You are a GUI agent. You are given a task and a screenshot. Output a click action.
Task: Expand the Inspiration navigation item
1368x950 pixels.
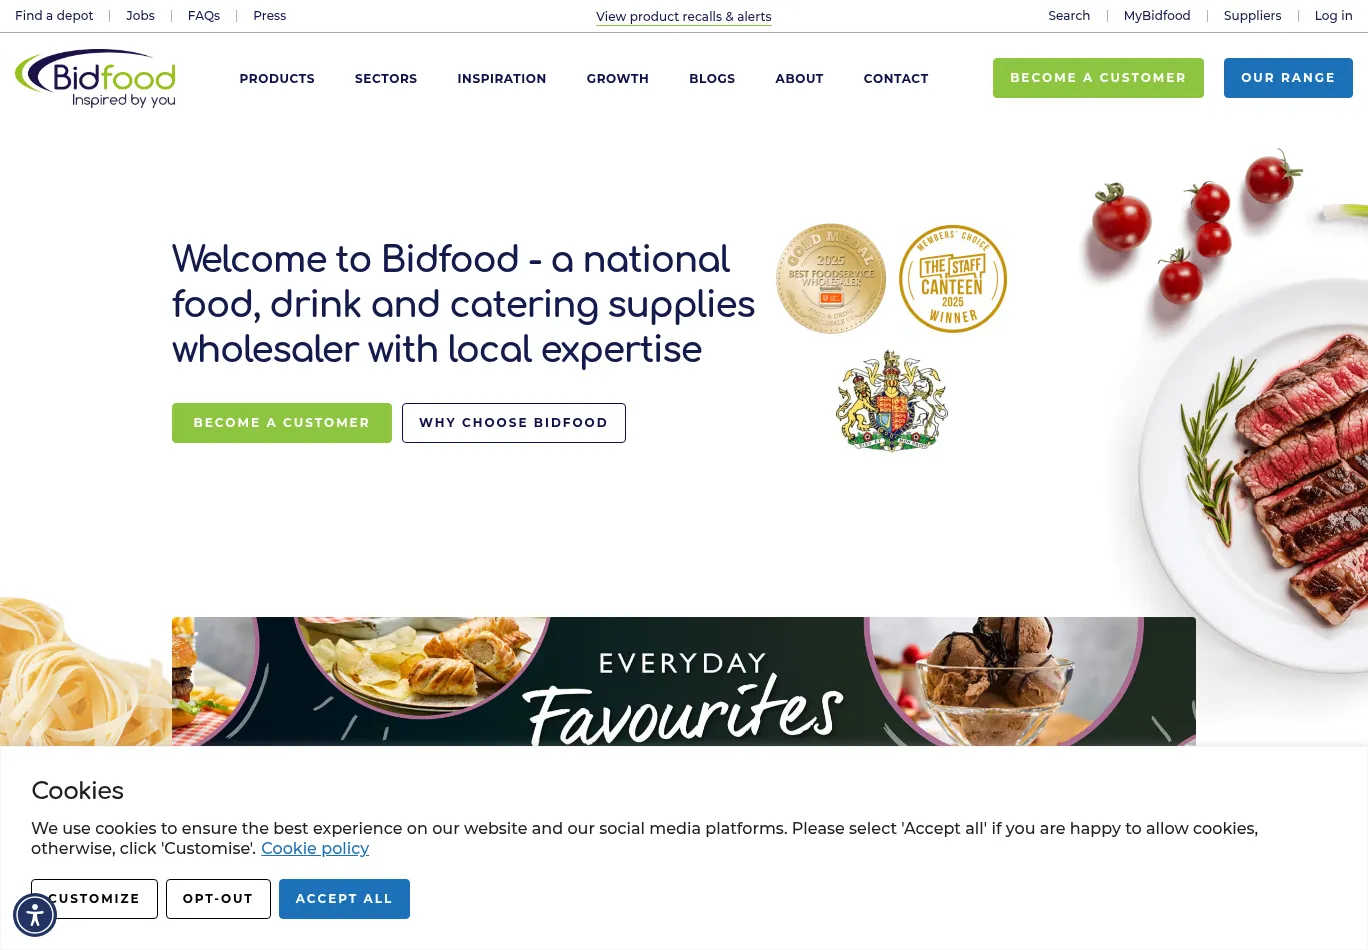coord(502,78)
